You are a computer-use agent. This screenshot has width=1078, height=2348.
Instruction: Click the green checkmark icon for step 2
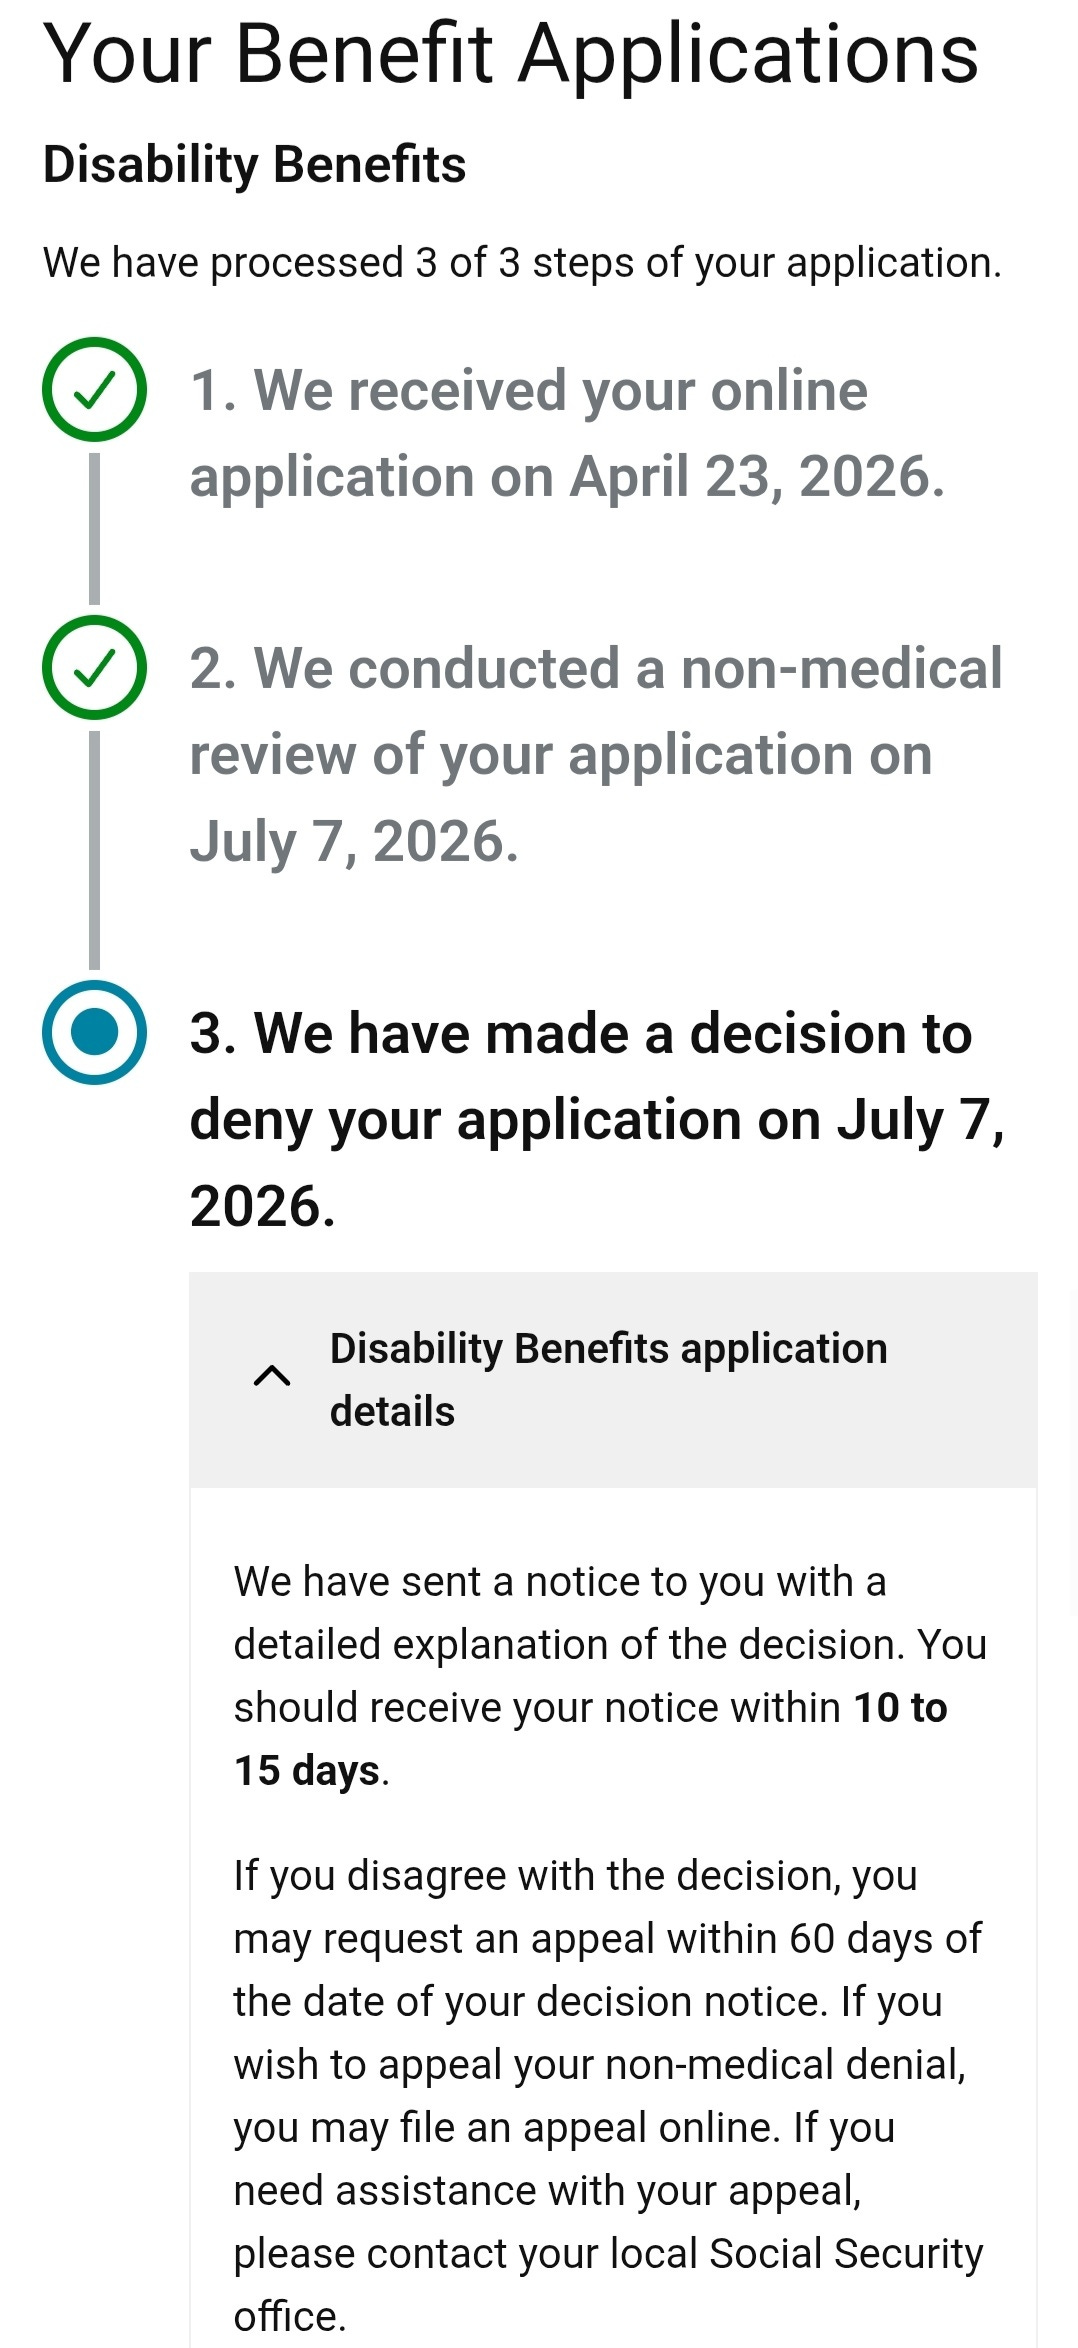click(x=94, y=667)
